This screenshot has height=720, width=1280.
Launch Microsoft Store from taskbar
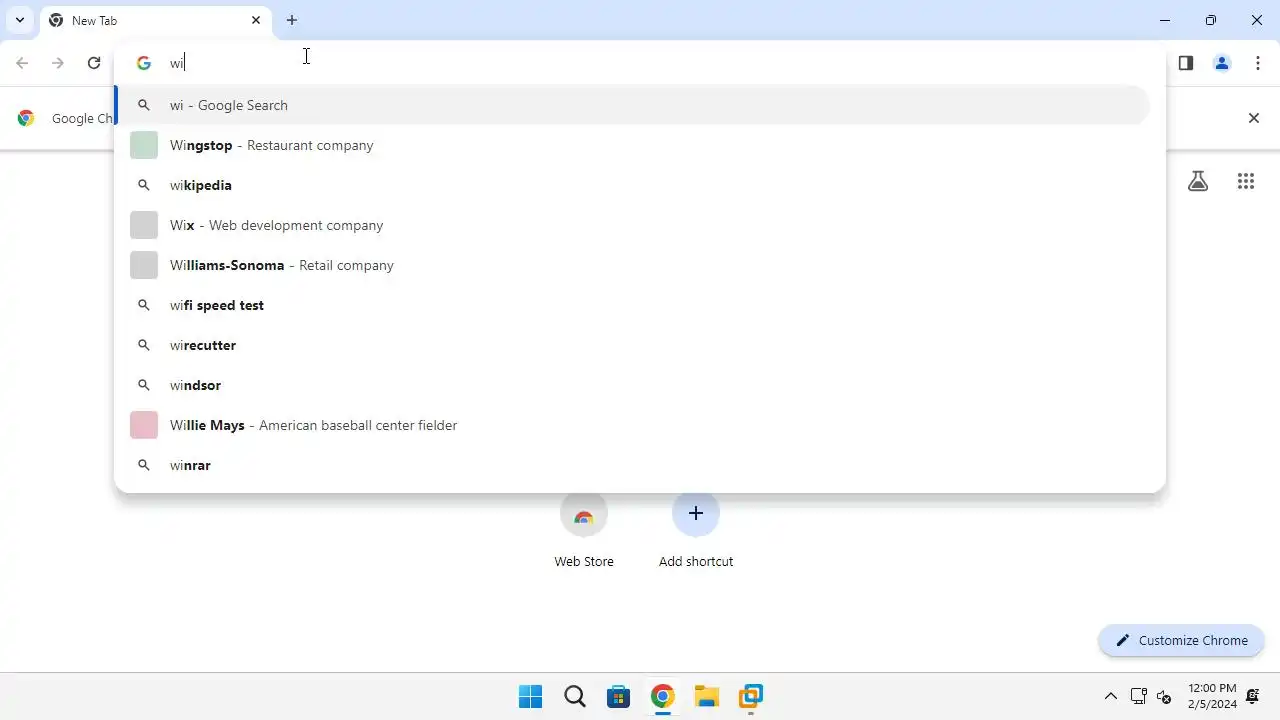(x=618, y=696)
